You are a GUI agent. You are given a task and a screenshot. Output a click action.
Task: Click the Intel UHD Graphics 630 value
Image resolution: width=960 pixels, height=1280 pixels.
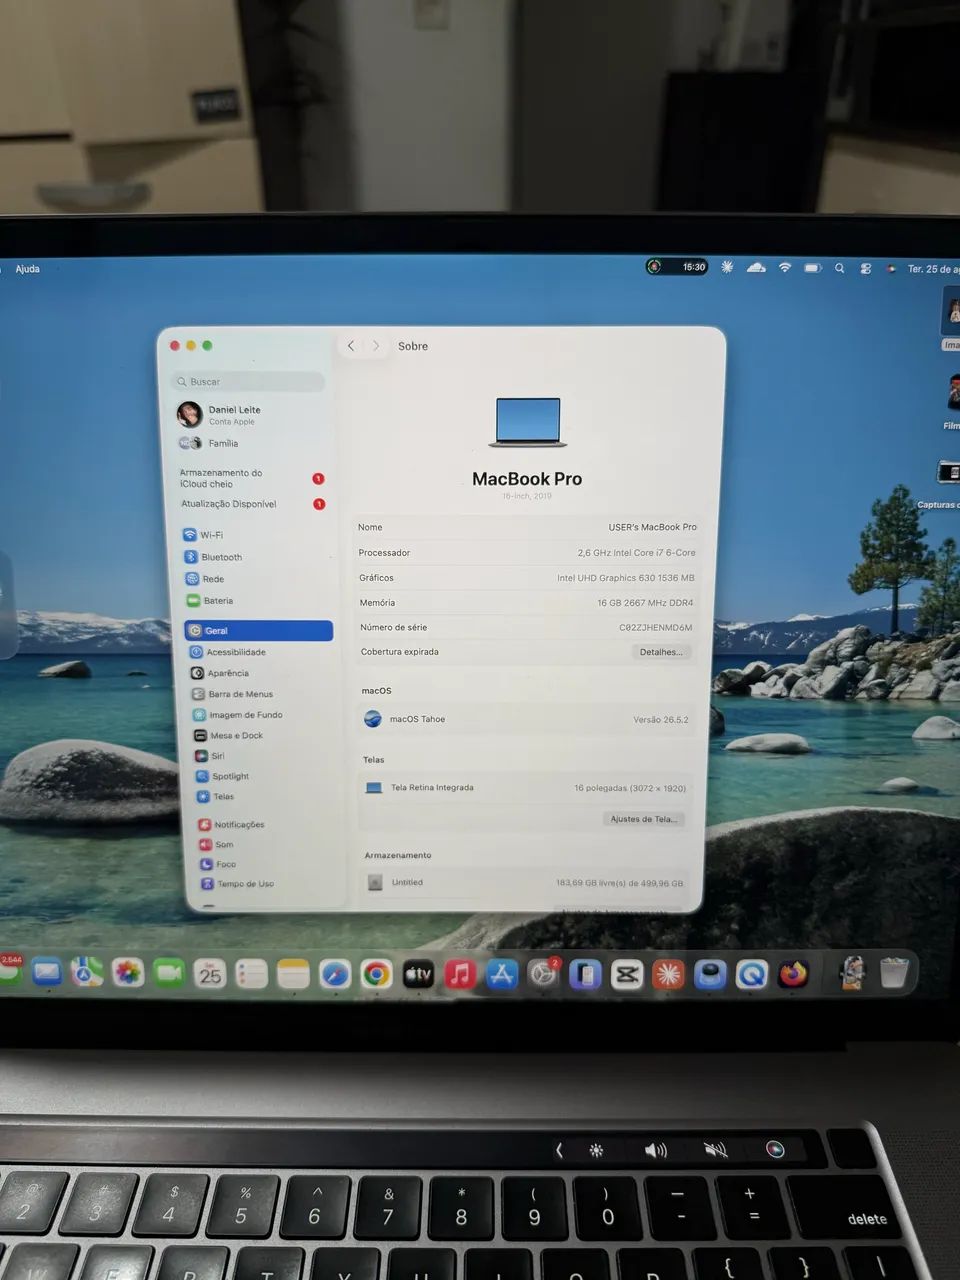click(626, 578)
